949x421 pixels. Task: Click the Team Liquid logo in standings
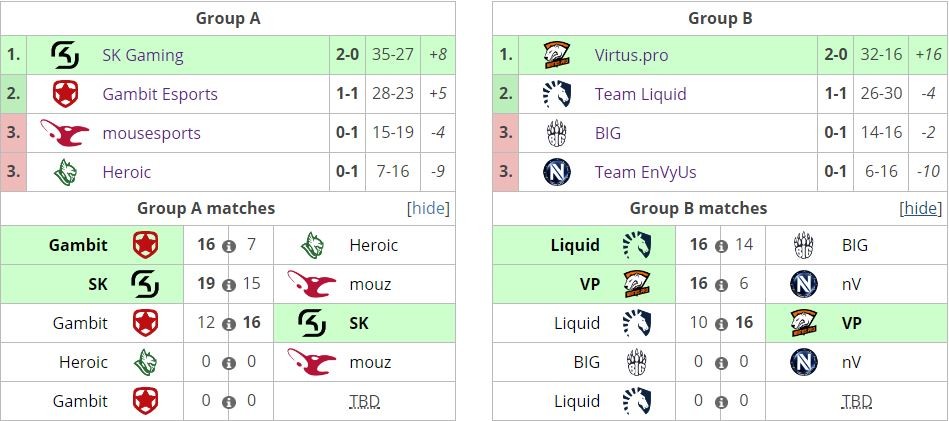(x=557, y=94)
